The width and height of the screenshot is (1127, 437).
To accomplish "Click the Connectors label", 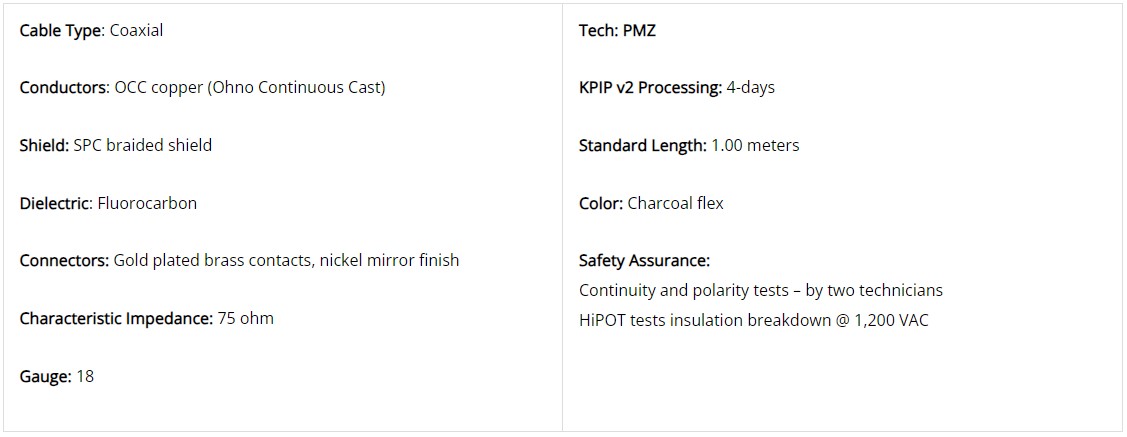I will 64,260.
